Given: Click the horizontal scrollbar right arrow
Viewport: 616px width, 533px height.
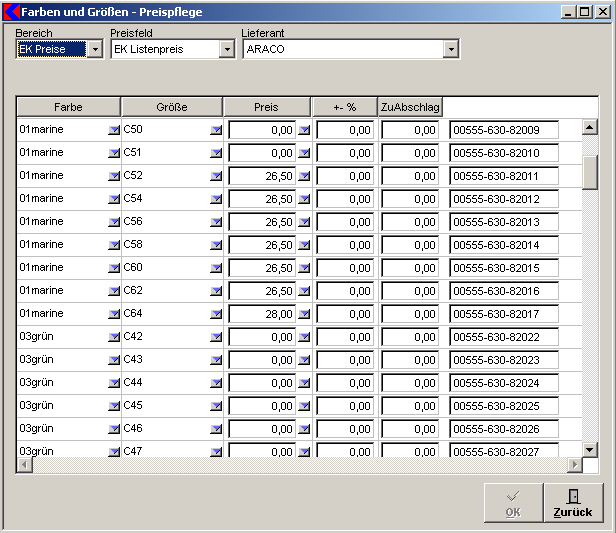Looking at the screenshot, I should (x=575, y=465).
